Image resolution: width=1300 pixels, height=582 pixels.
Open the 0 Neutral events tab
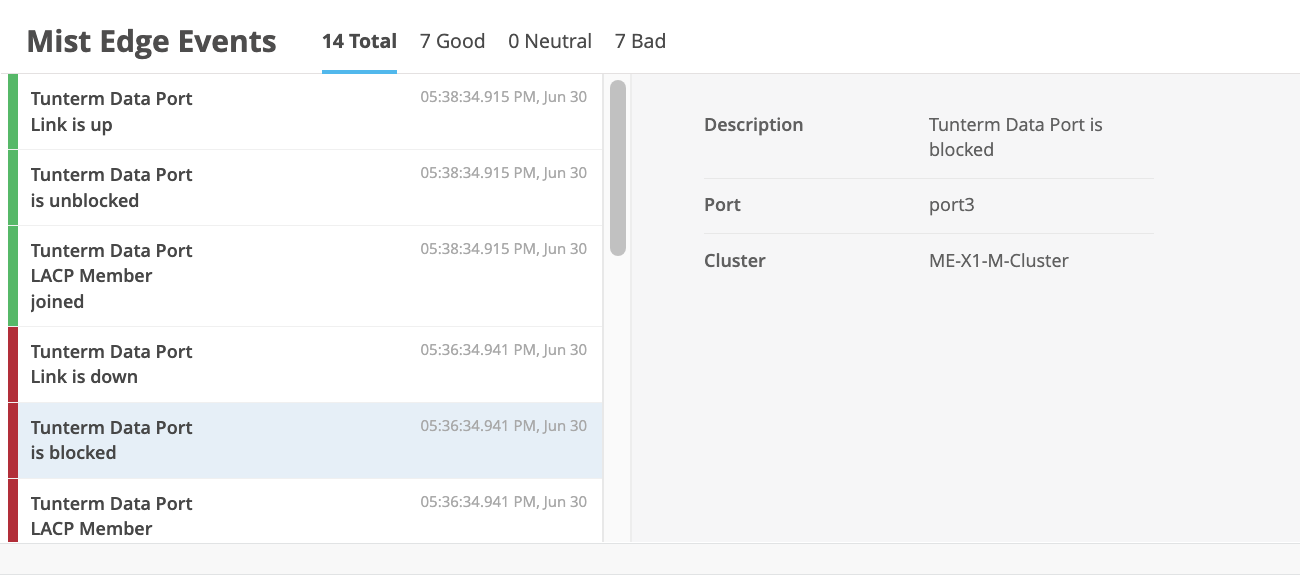point(549,41)
